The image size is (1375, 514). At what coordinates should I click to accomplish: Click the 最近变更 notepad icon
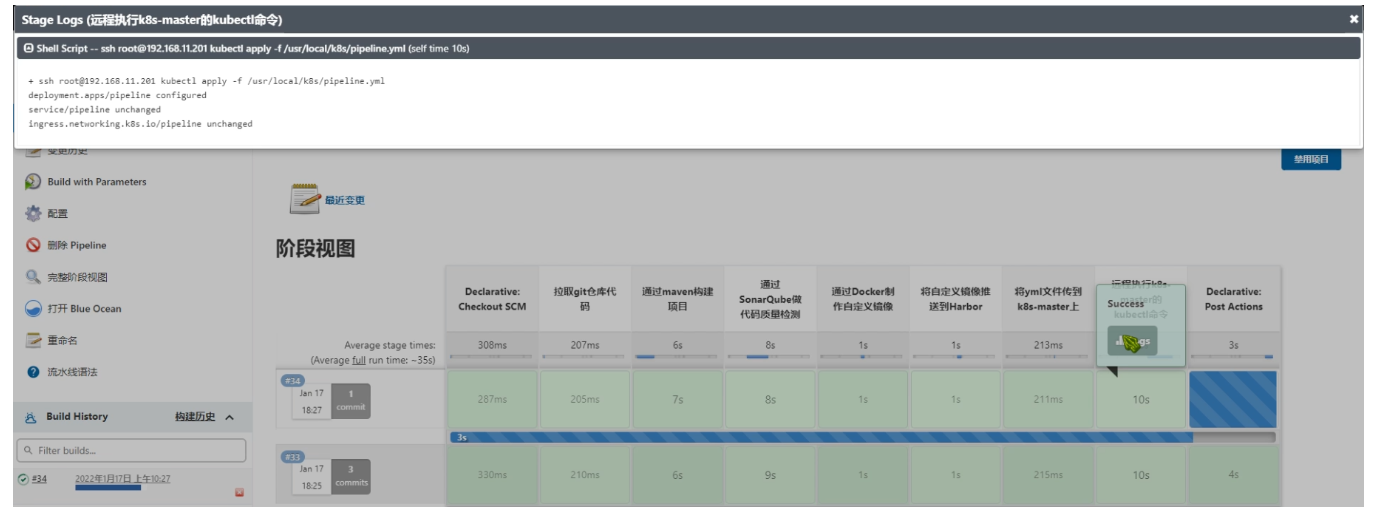[x=305, y=199]
